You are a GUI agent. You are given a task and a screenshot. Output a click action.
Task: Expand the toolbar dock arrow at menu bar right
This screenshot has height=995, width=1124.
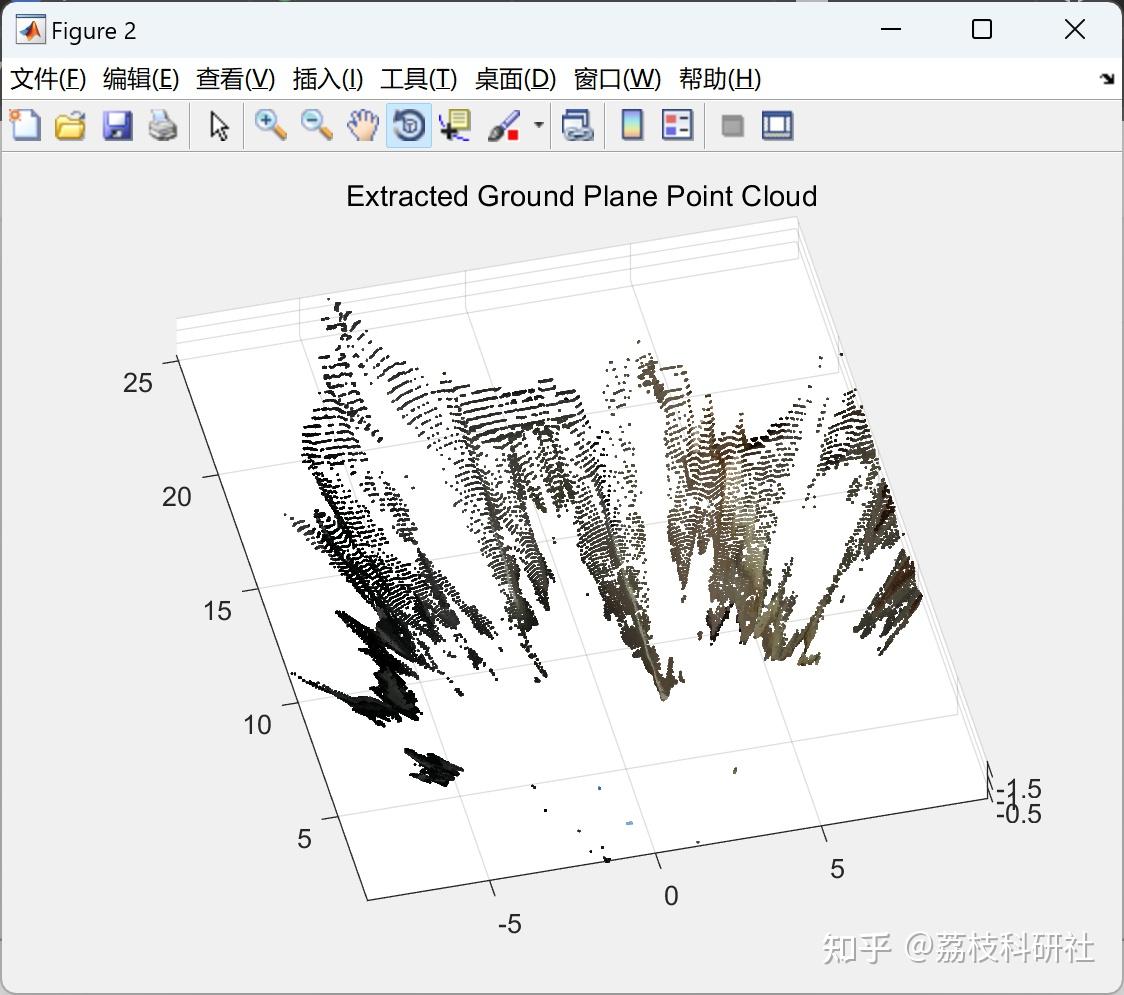pyautogui.click(x=1106, y=79)
